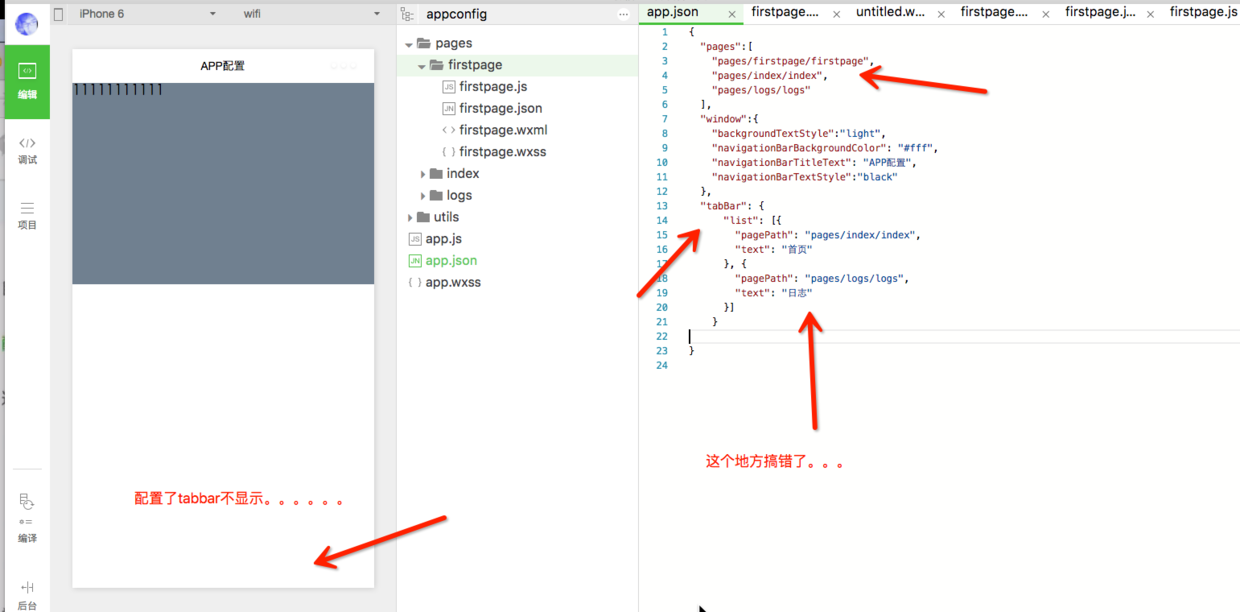This screenshot has width=1240, height=612.
Task: Click the braces icon of app.wxss
Action: point(415,283)
